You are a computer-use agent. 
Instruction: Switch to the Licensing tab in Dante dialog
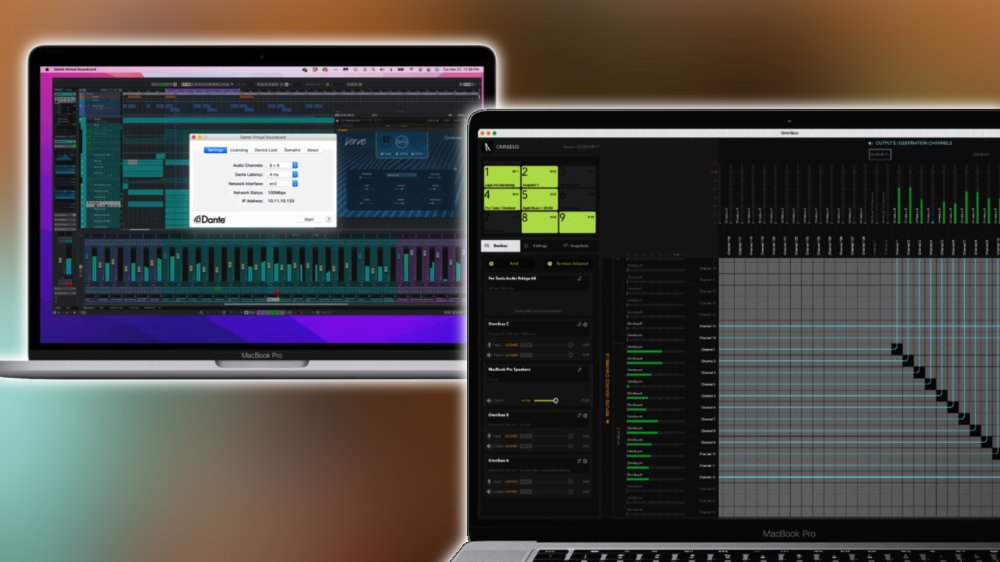(x=239, y=150)
